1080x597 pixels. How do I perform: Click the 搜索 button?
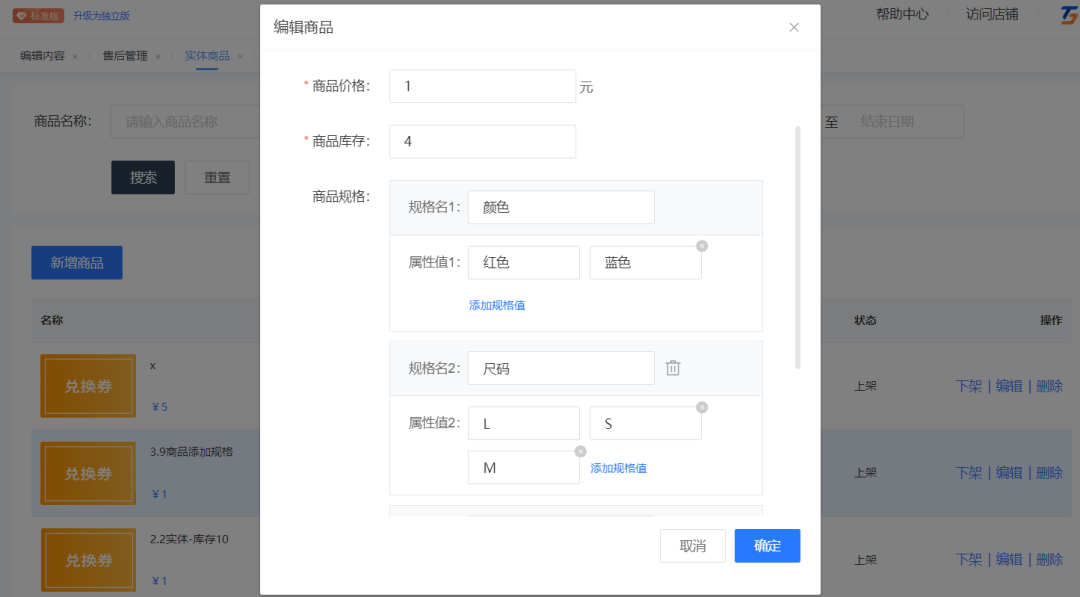[143, 178]
